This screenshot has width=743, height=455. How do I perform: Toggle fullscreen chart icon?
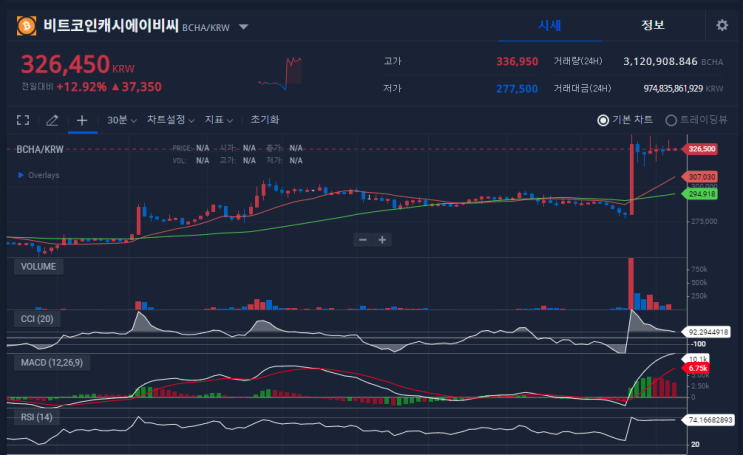[x=23, y=120]
